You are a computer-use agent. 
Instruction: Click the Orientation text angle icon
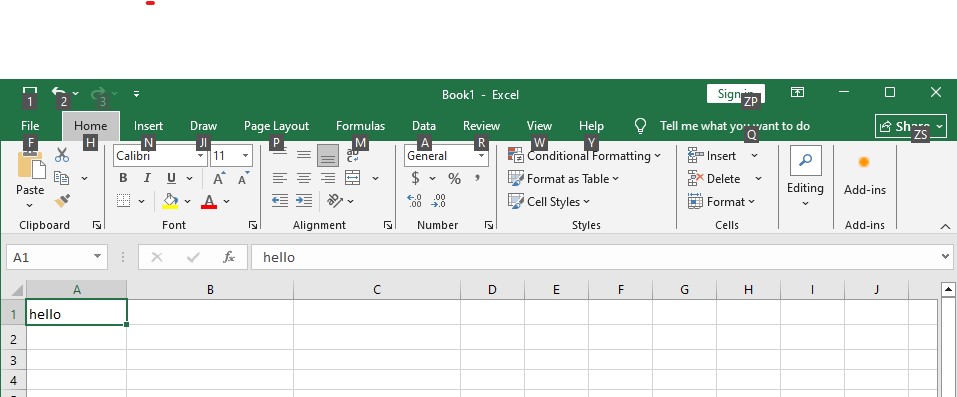pyautogui.click(x=334, y=200)
